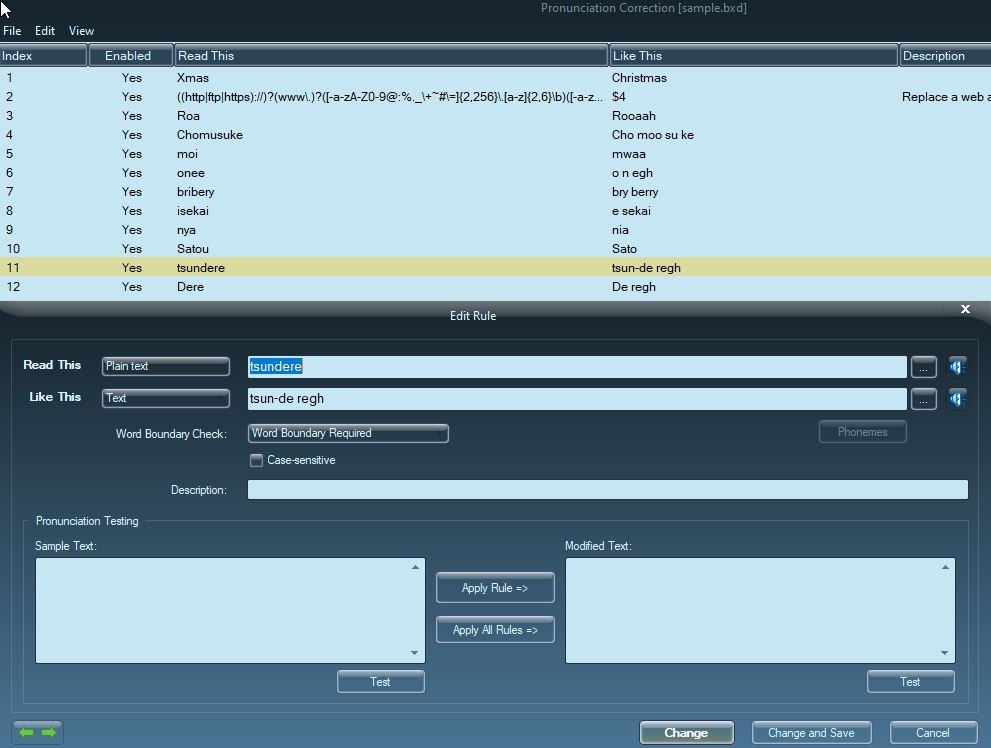This screenshot has width=991, height=748.
Task: Close the Edit Rule panel with X
Action: pyautogui.click(x=965, y=309)
